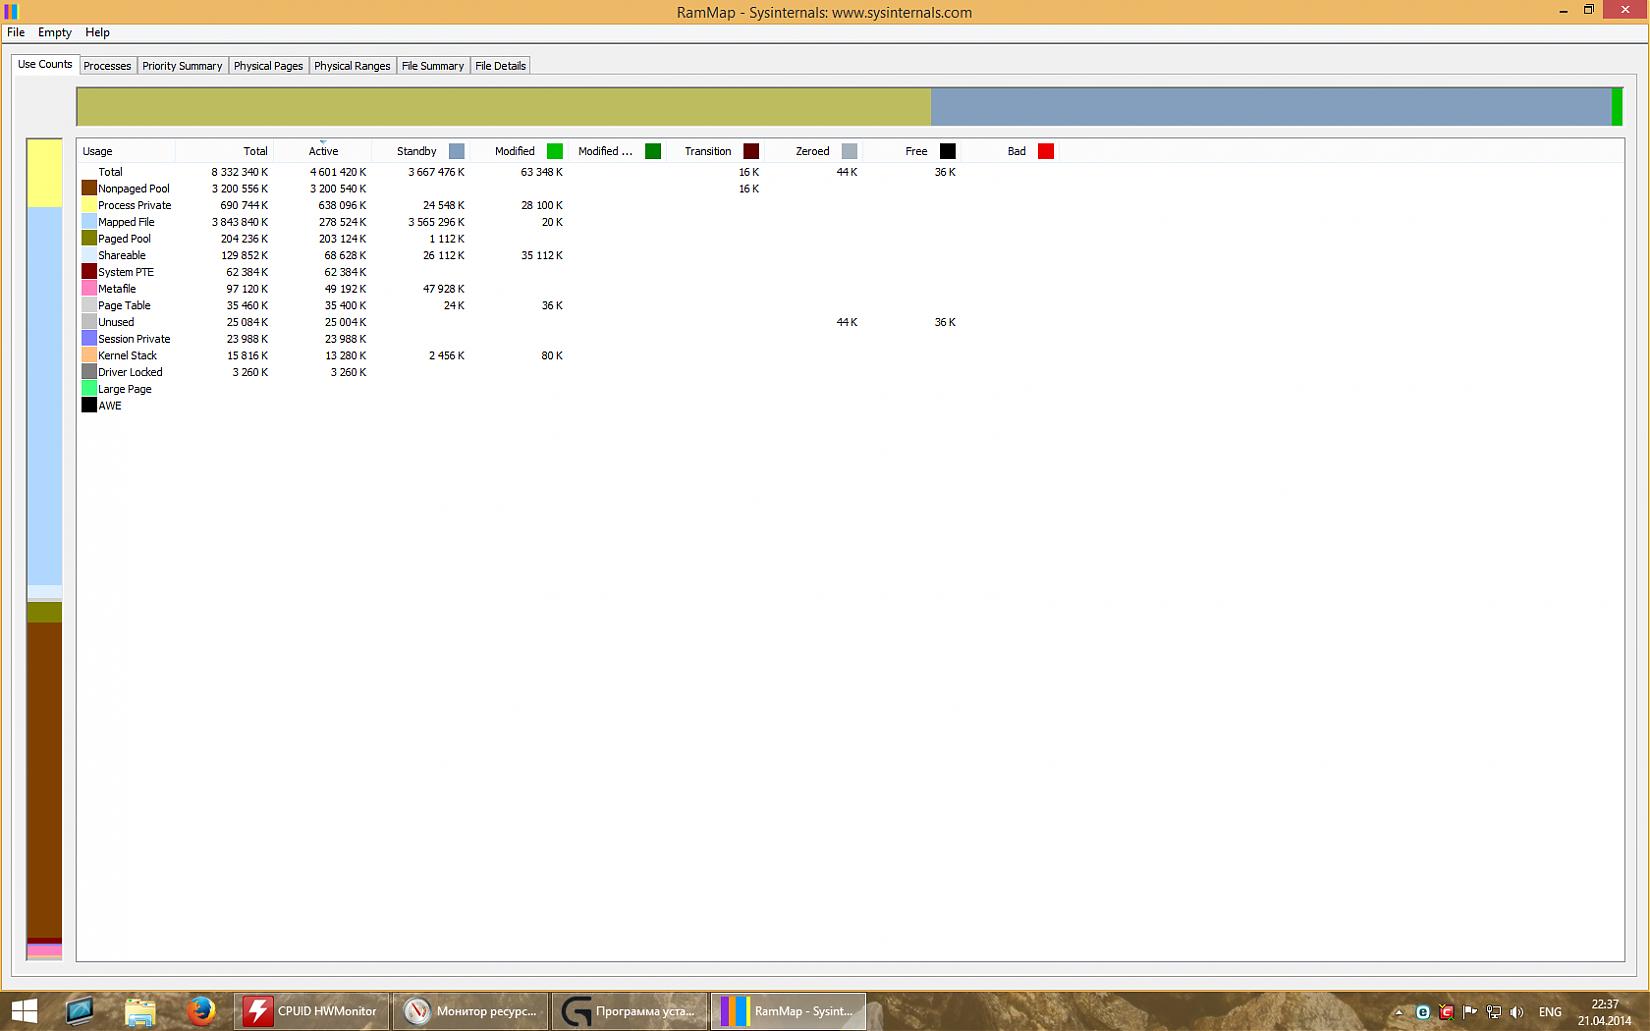Click the Bad red swatch in header
The image size is (1650, 1031).
point(1046,151)
